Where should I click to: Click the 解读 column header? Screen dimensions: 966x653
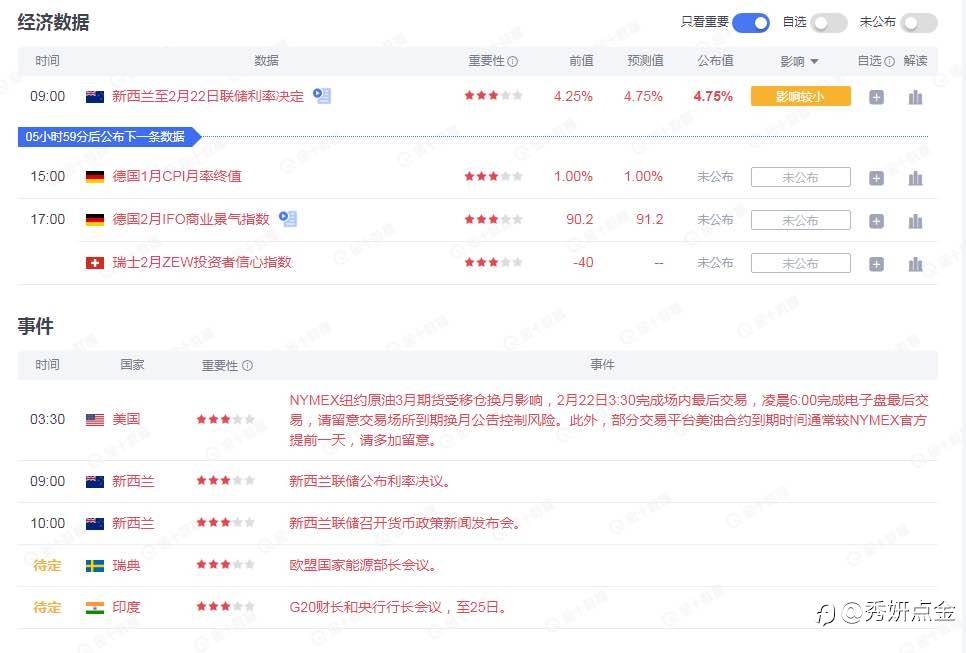pyautogui.click(x=915, y=60)
